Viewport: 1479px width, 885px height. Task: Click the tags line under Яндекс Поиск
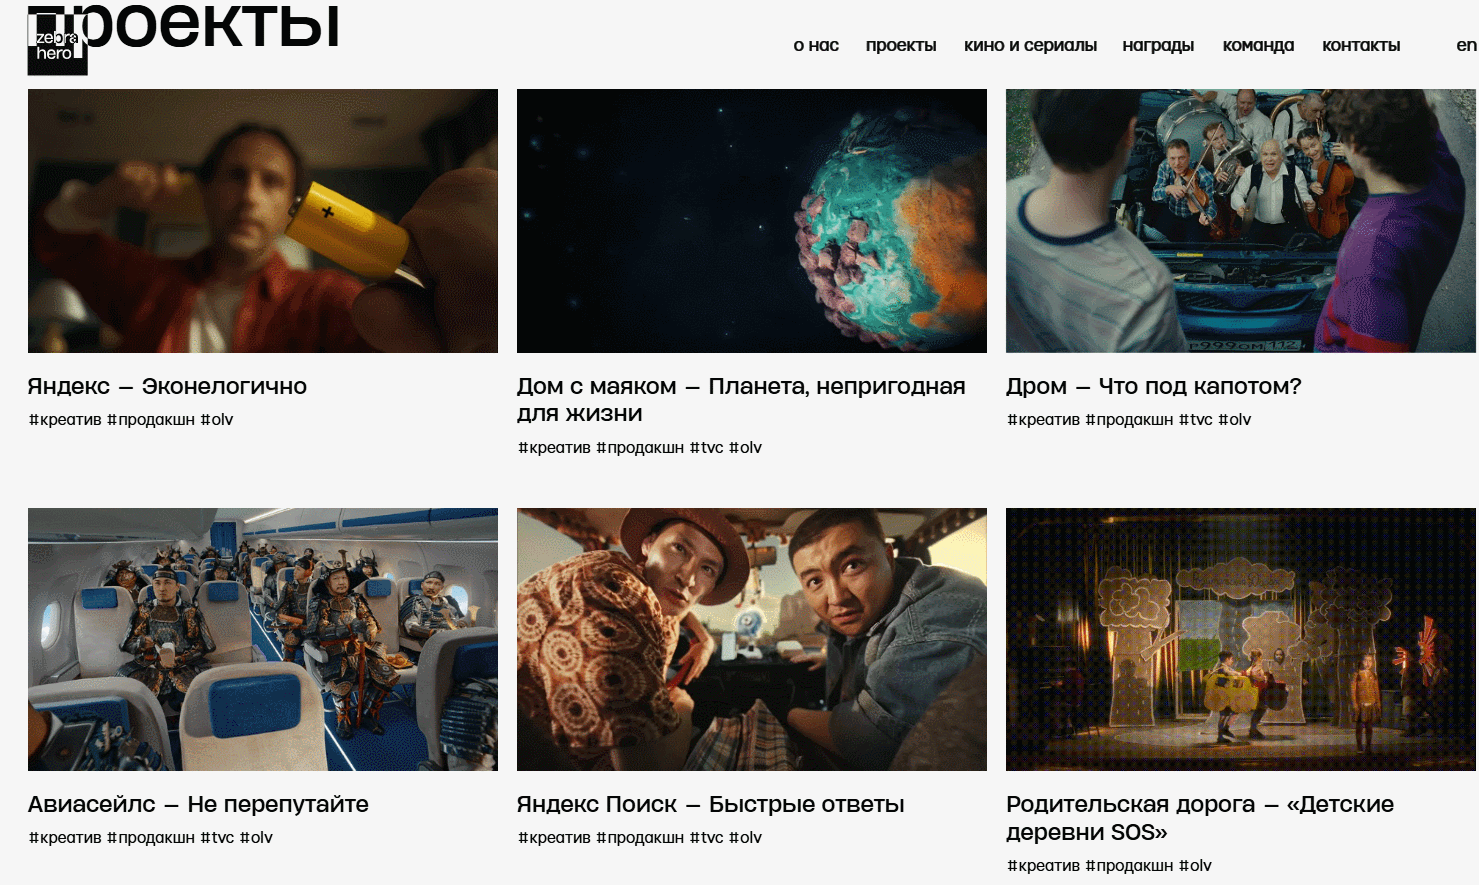[640, 838]
